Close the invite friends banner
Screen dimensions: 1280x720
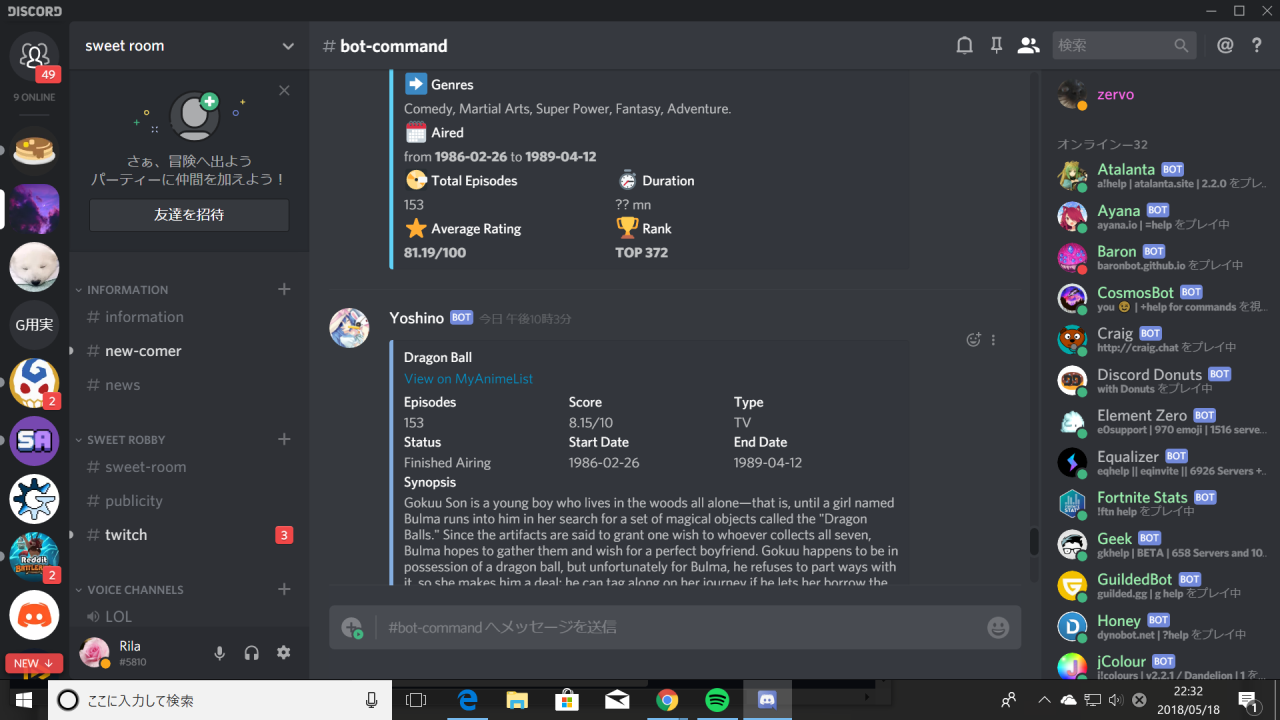coord(284,90)
